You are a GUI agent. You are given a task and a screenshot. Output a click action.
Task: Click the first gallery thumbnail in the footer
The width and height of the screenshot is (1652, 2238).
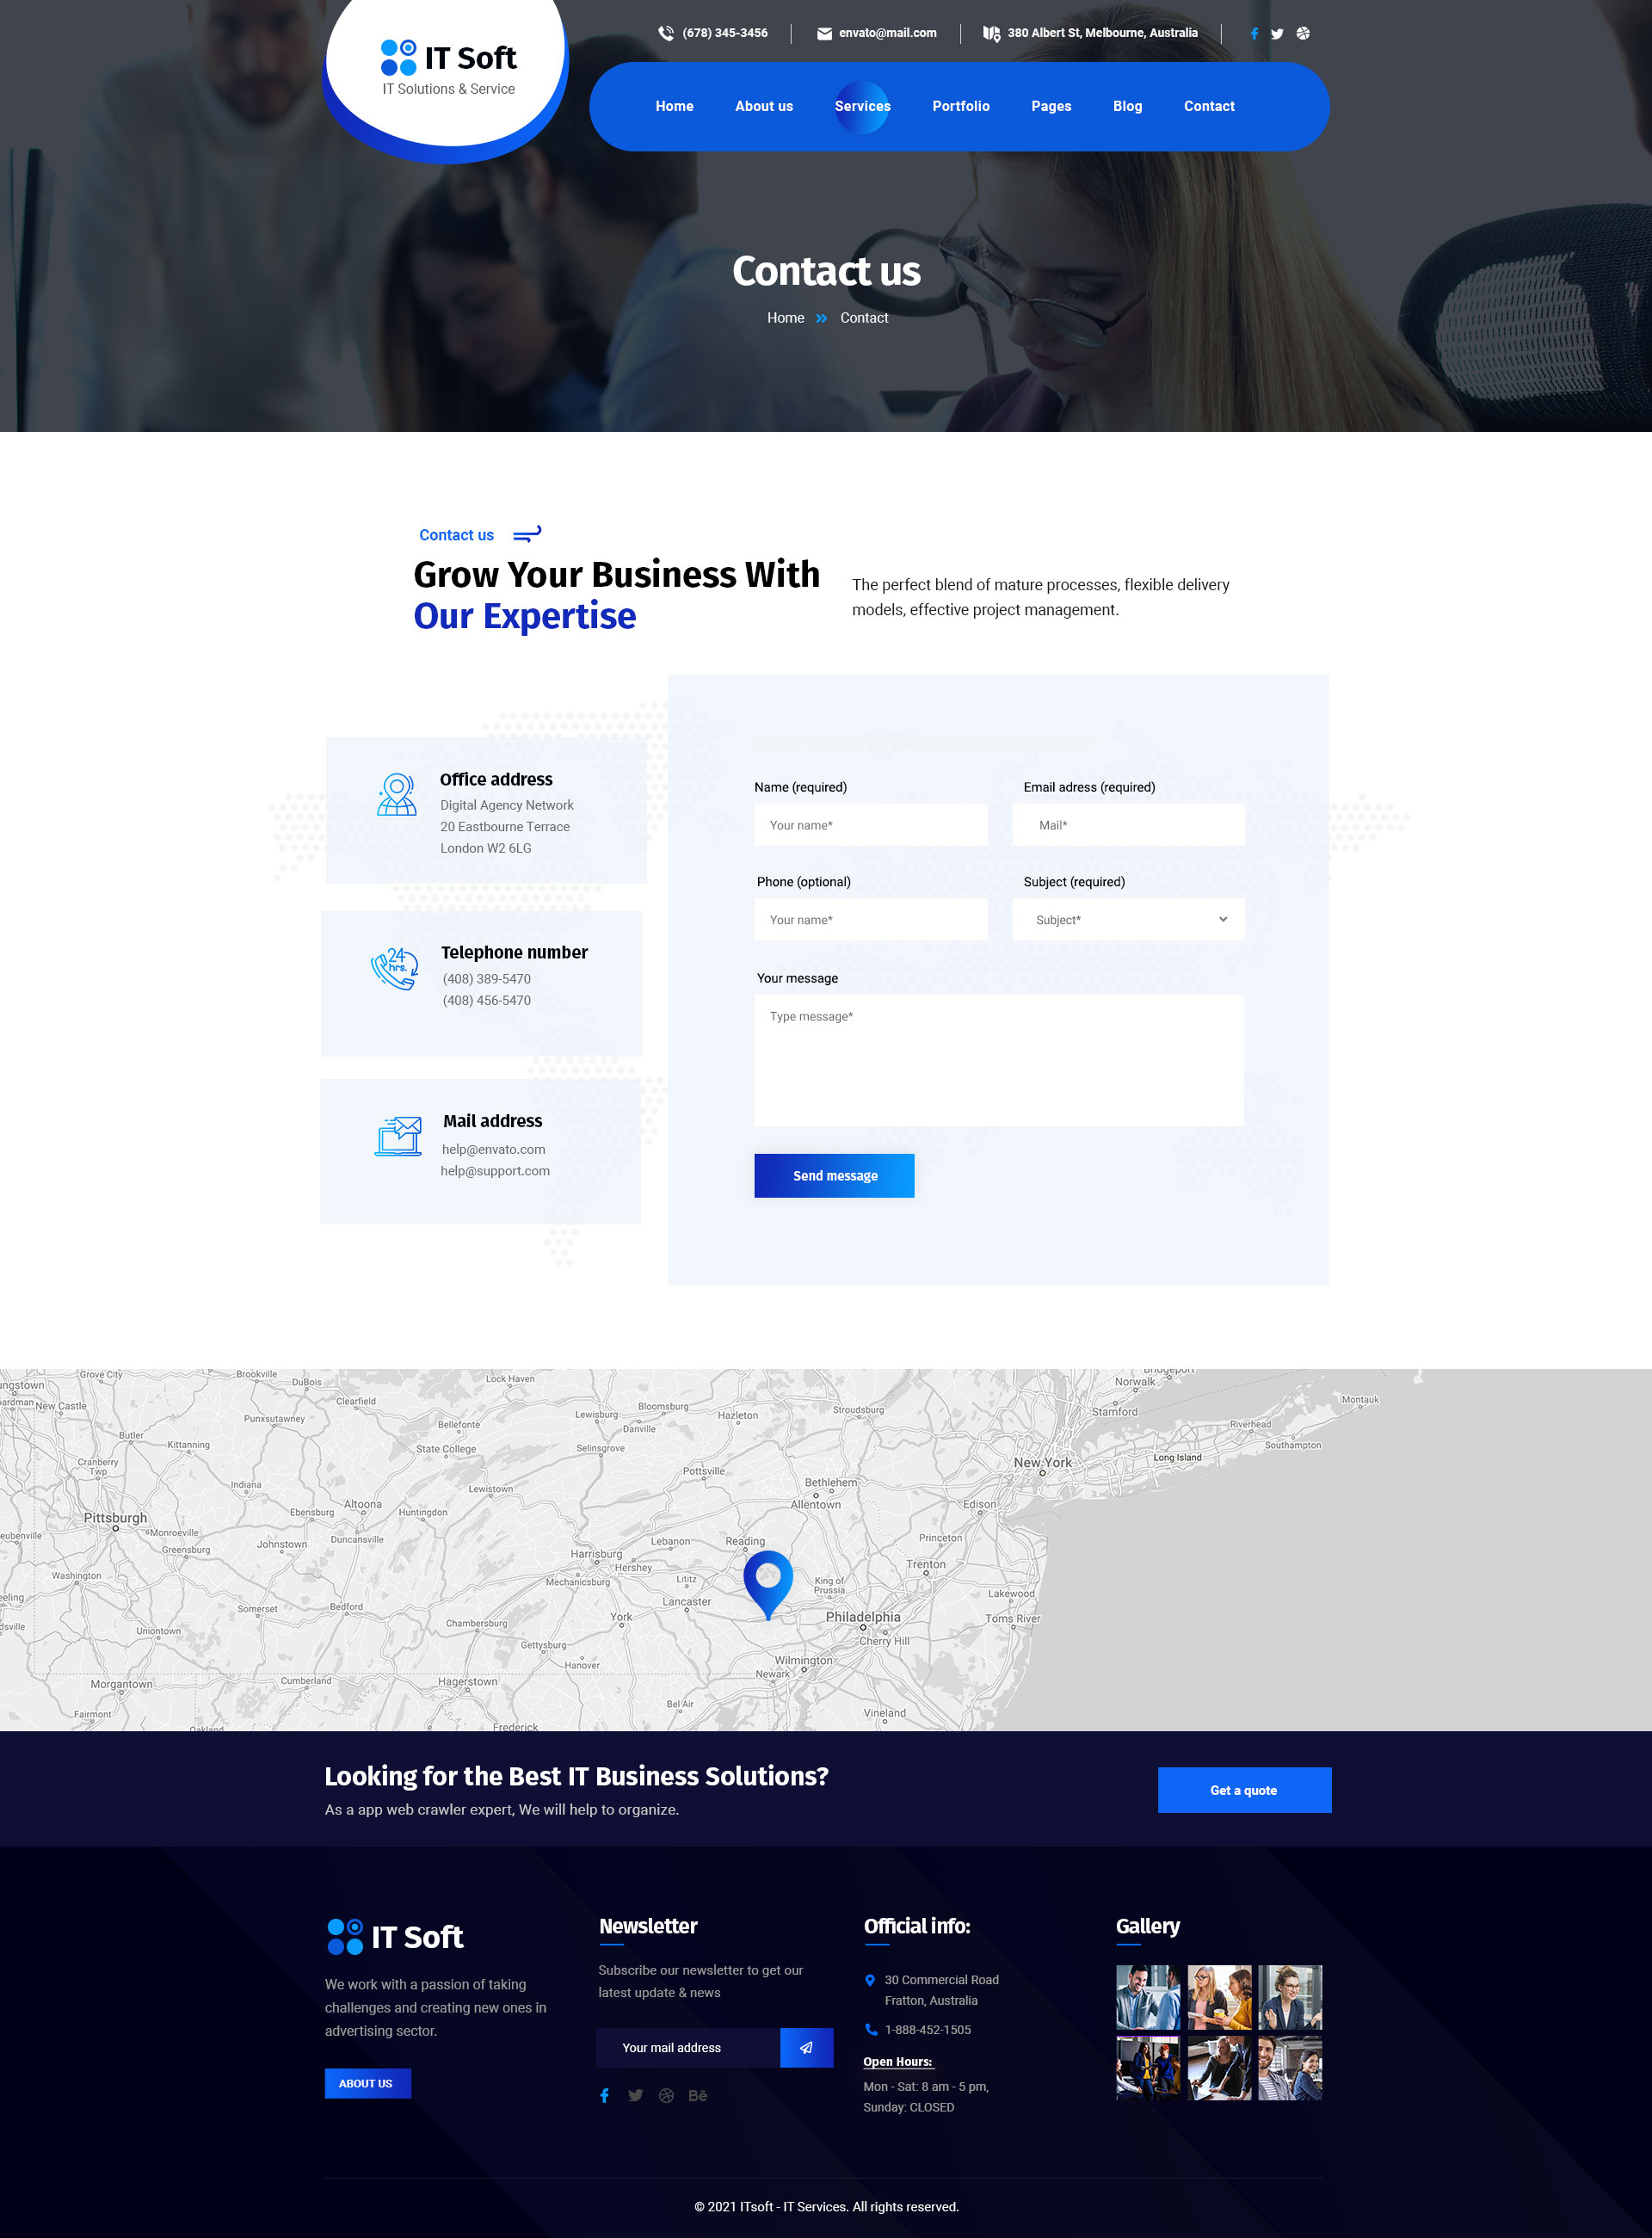pos(1148,1997)
